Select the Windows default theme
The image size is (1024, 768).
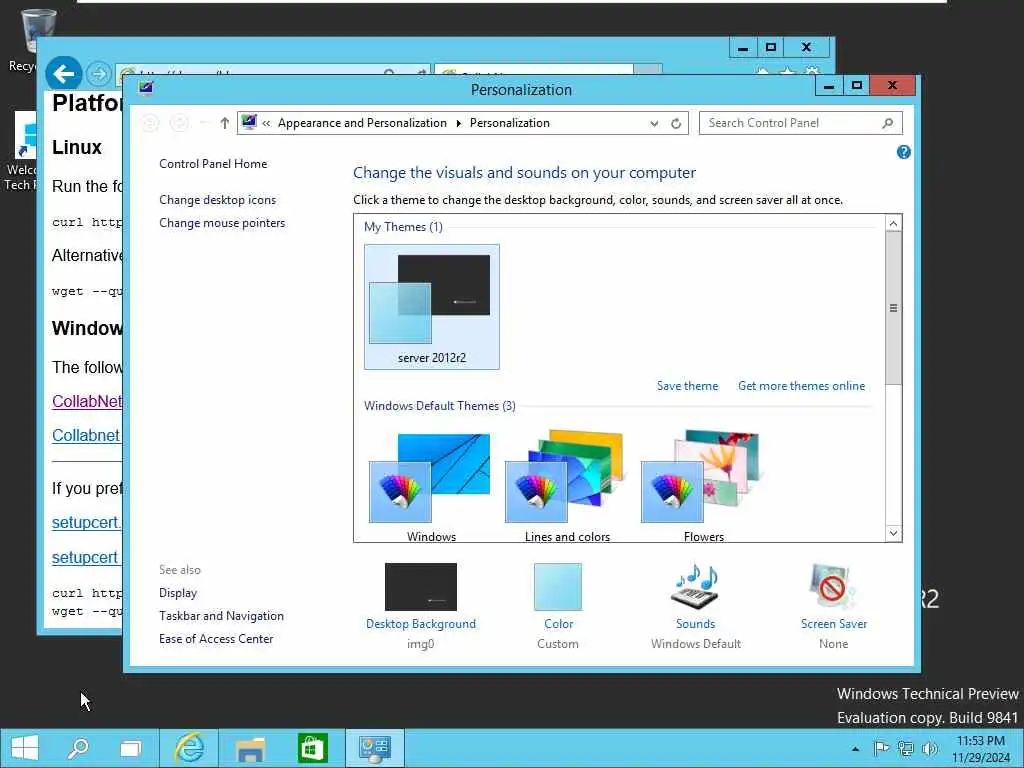coord(431,487)
